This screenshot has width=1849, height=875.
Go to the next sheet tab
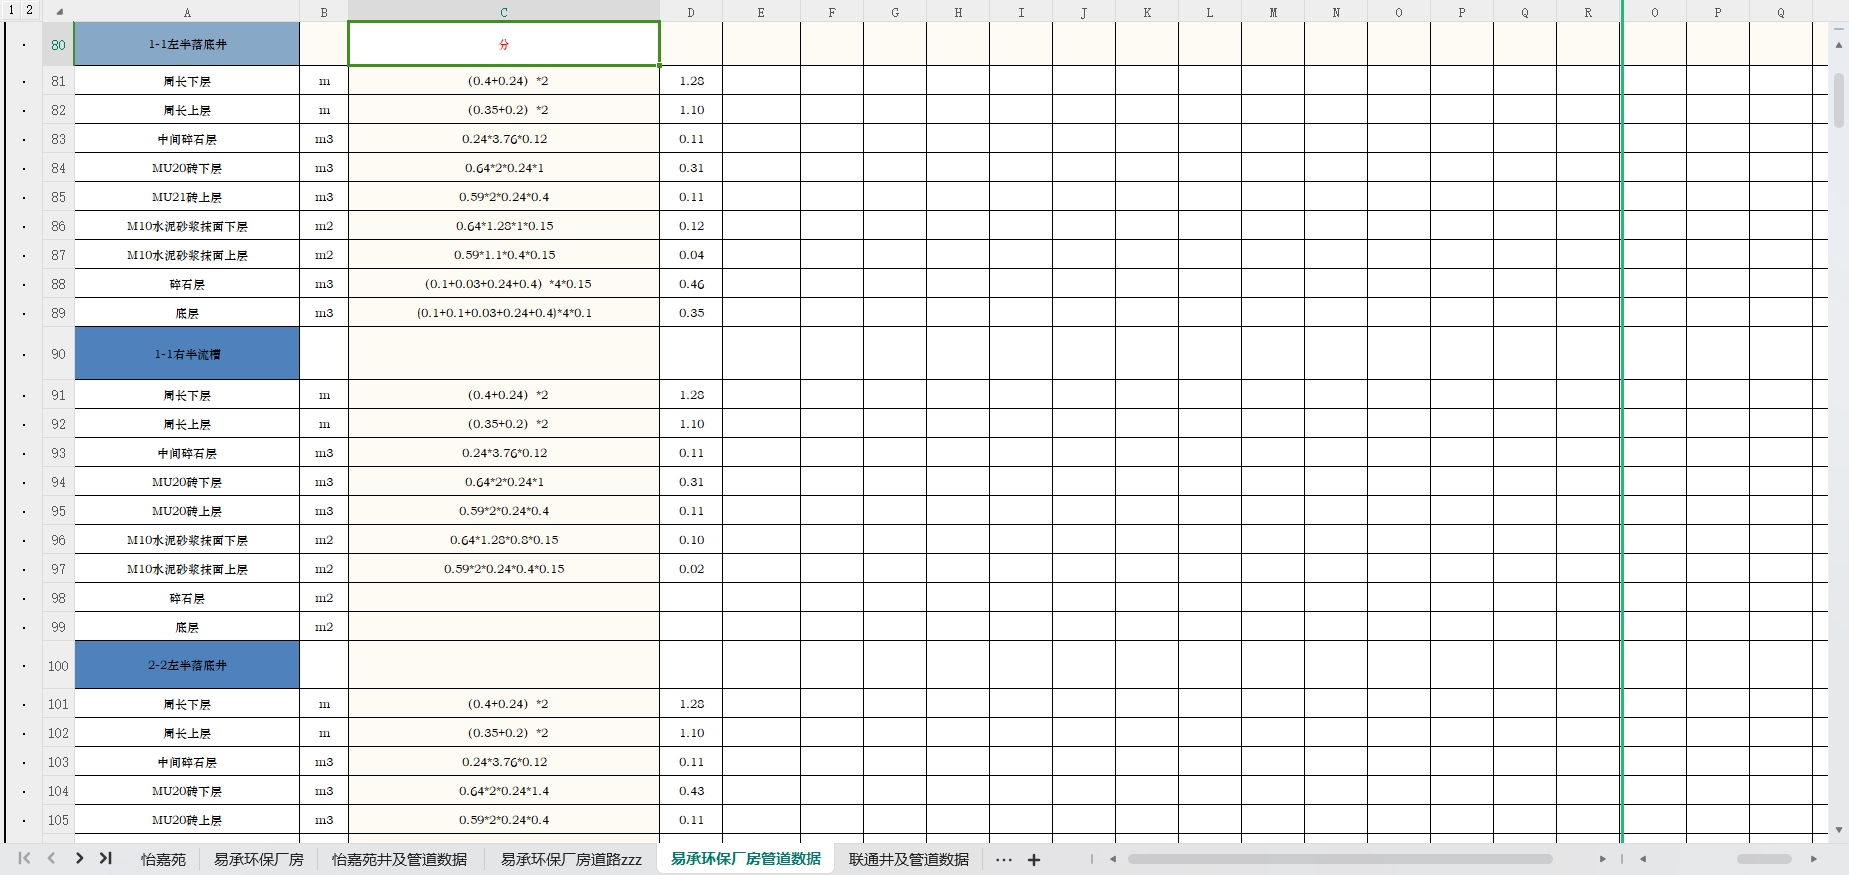(79, 858)
